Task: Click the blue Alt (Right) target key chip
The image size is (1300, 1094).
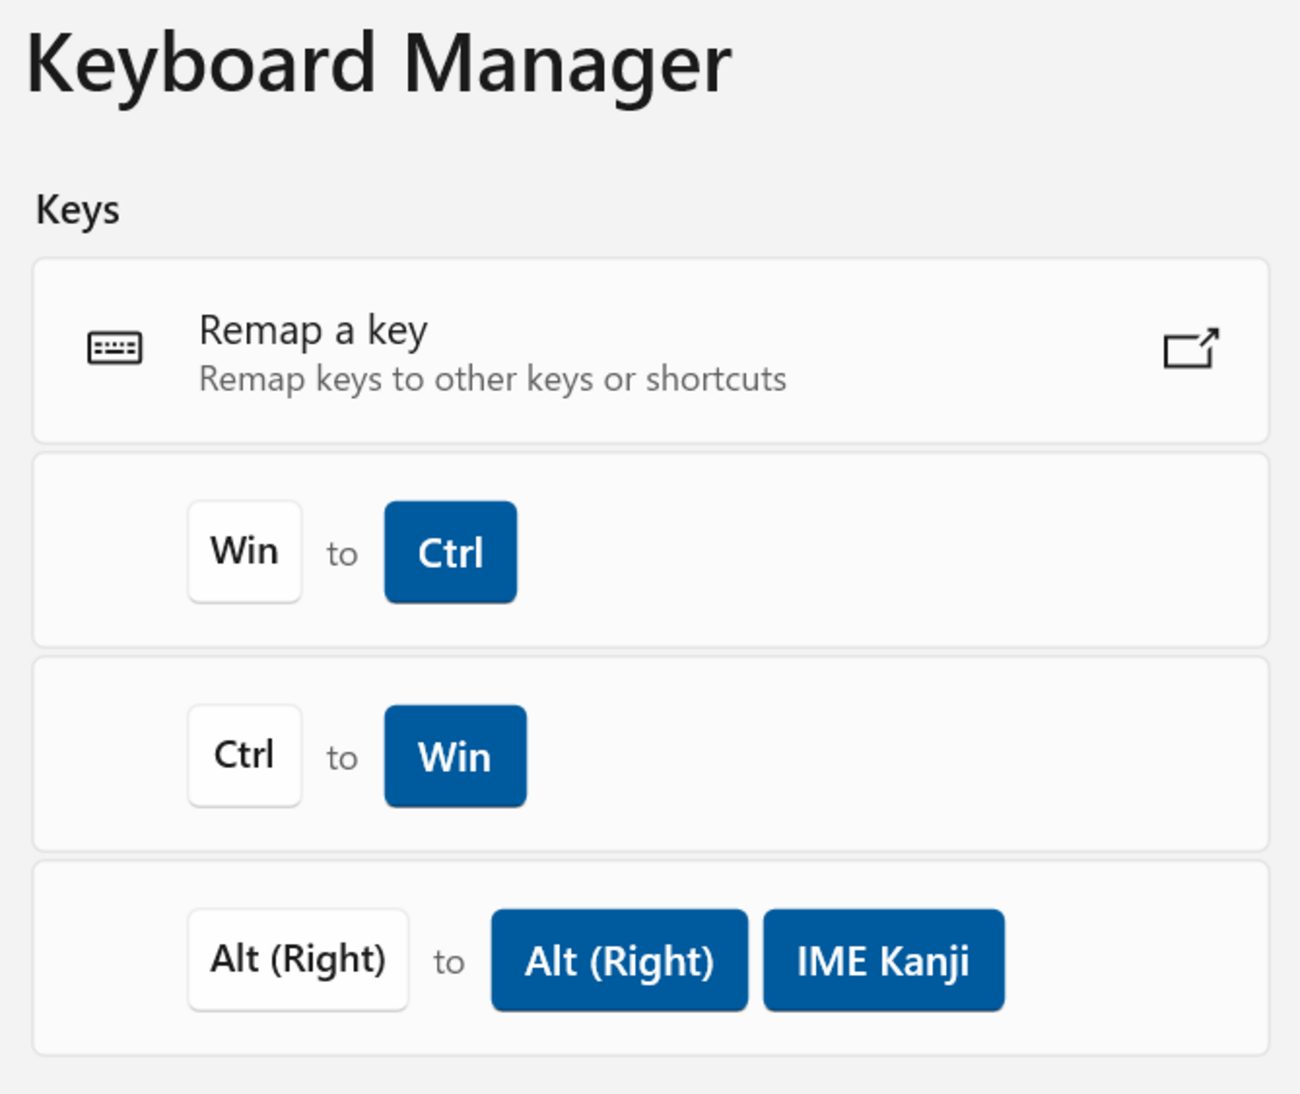Action: point(620,960)
